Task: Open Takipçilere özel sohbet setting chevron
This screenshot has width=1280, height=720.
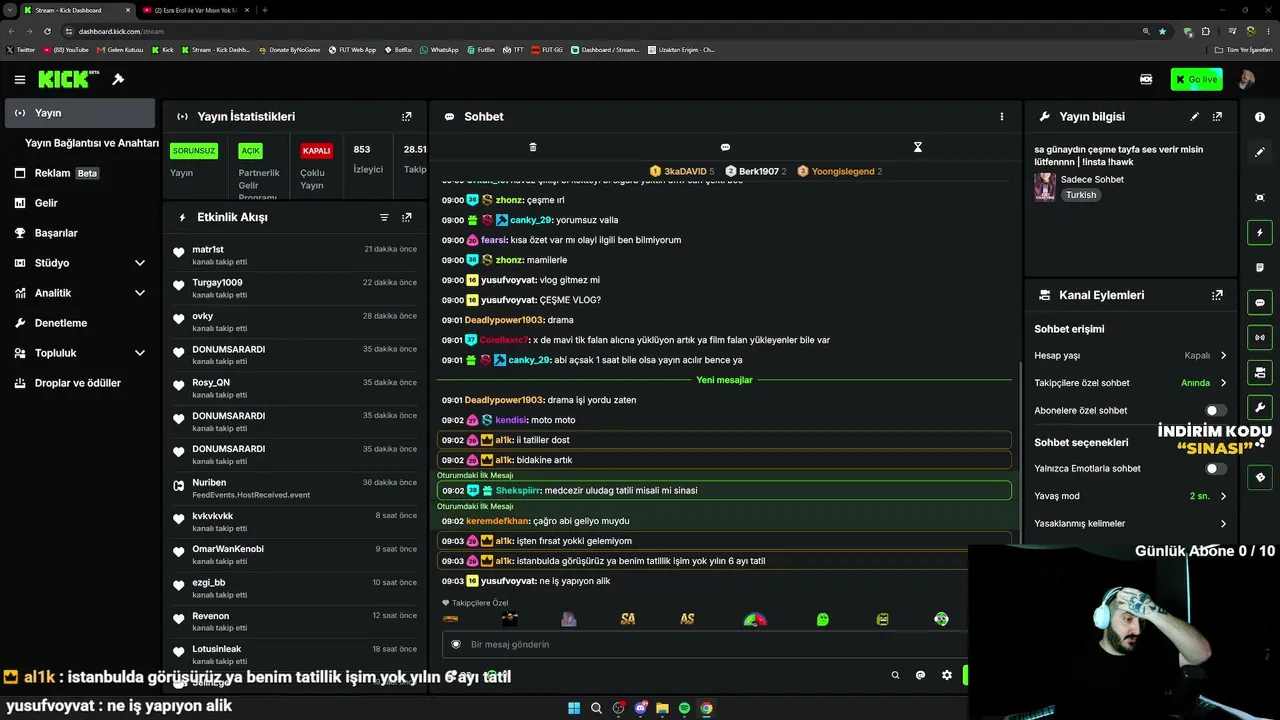Action: click(x=1223, y=383)
